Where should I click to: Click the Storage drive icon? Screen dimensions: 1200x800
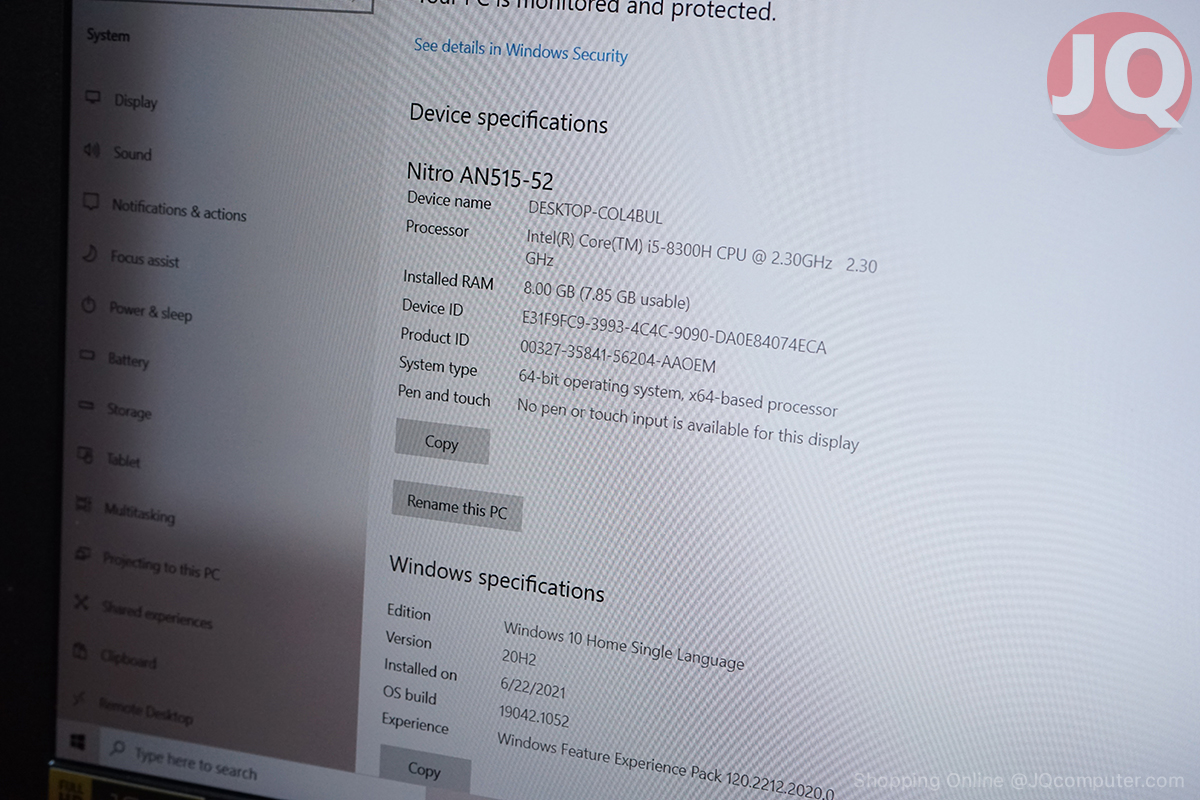point(87,407)
